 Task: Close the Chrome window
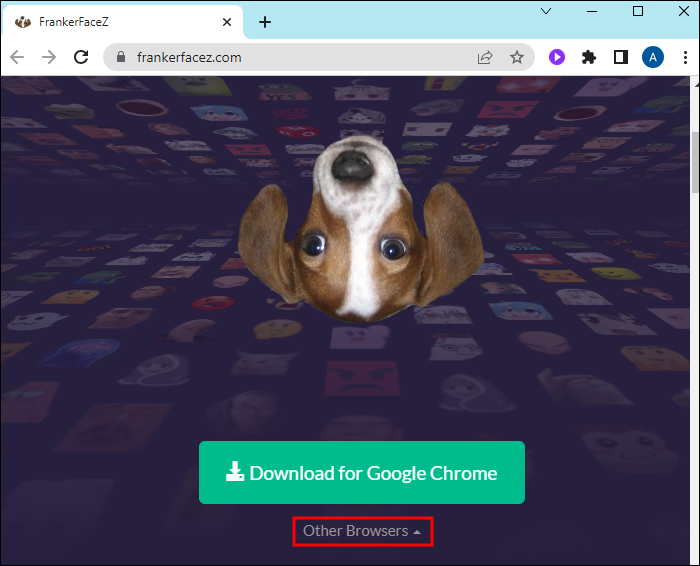684,11
